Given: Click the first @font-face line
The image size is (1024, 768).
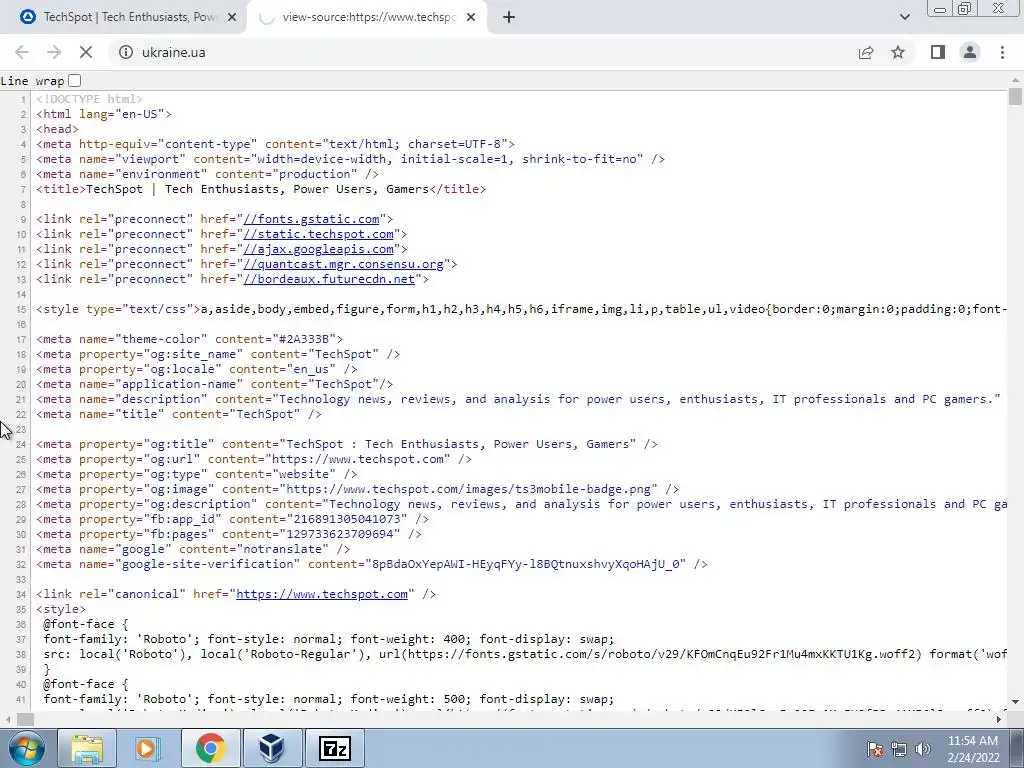Looking at the screenshot, I should pos(86,624).
